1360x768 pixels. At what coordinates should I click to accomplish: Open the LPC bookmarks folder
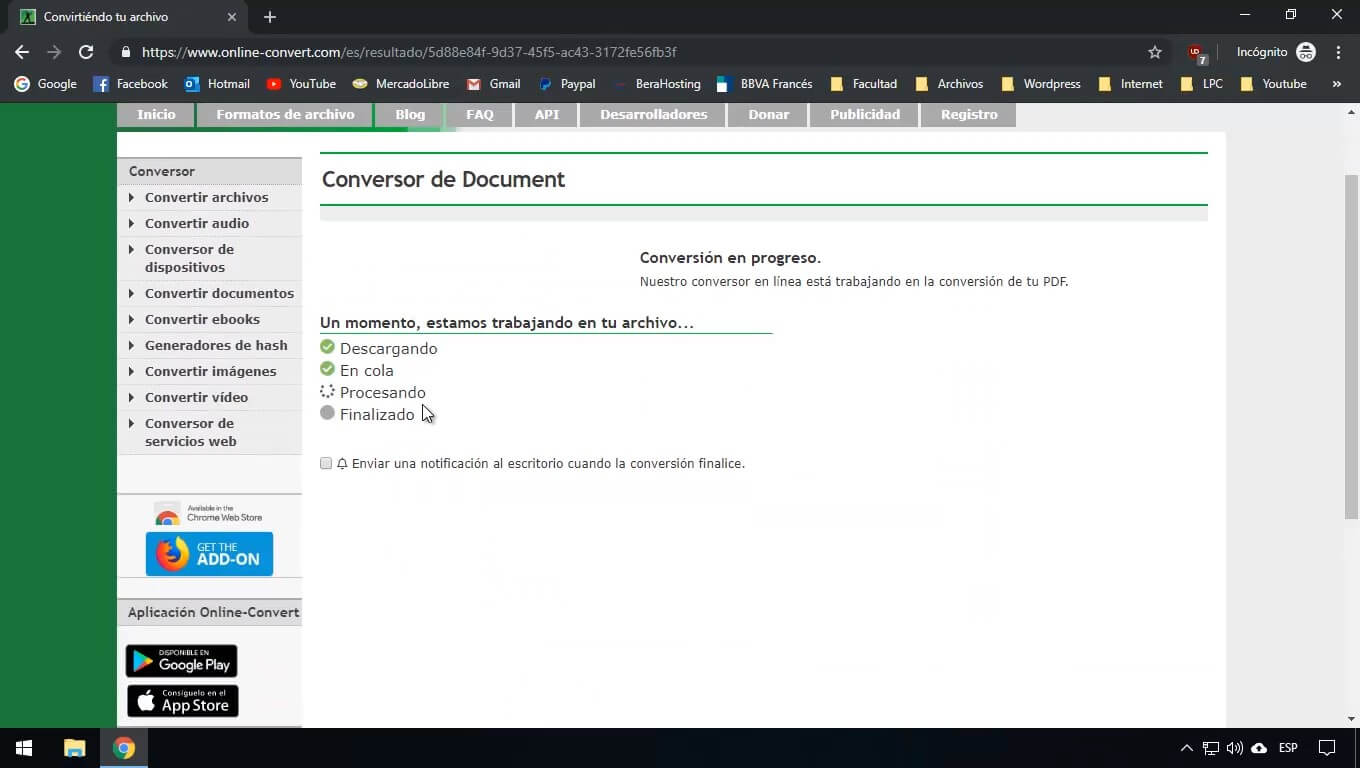[1201, 84]
